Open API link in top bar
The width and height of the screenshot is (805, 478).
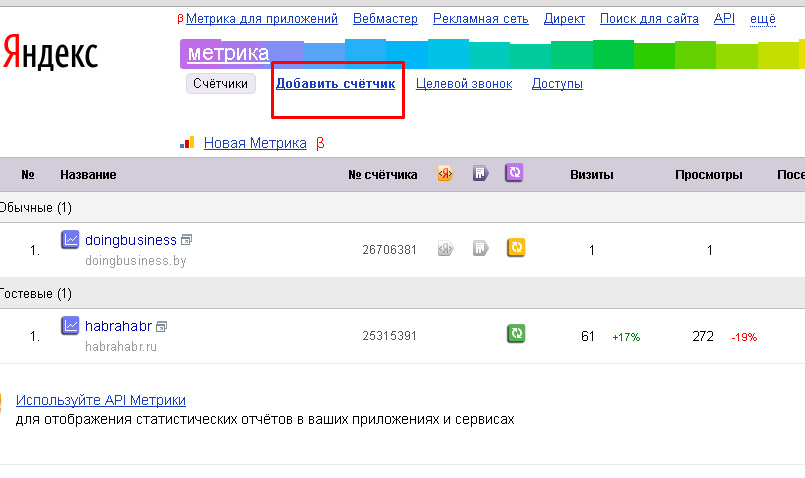[x=724, y=18]
